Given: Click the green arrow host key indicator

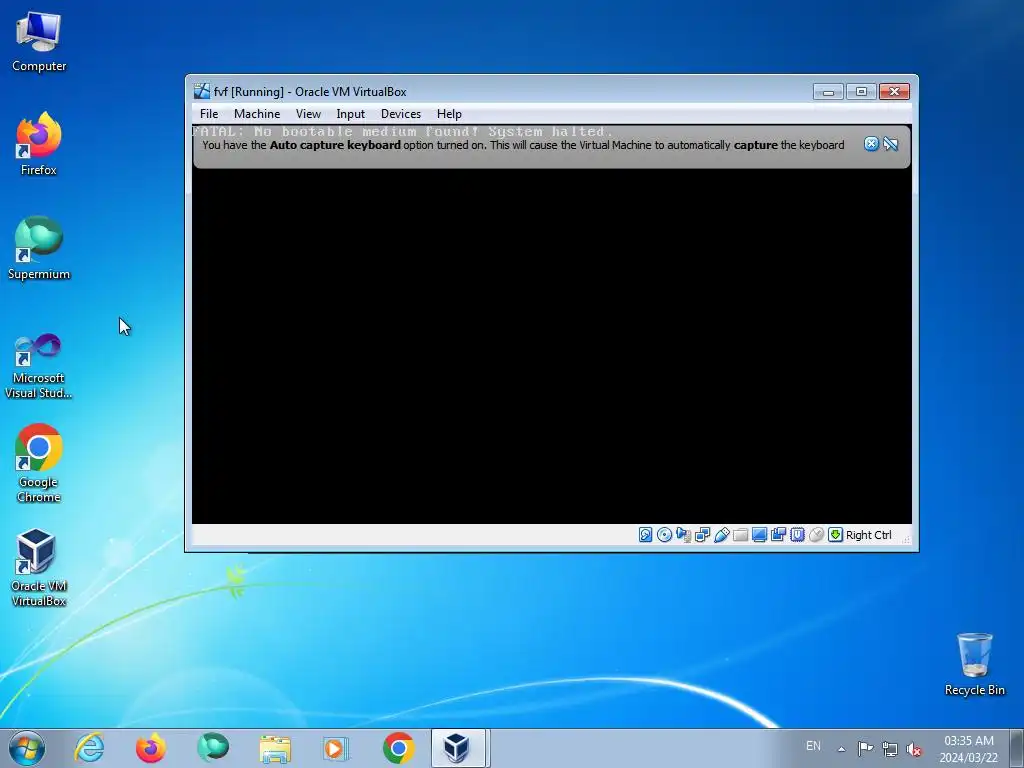Looking at the screenshot, I should click(835, 535).
